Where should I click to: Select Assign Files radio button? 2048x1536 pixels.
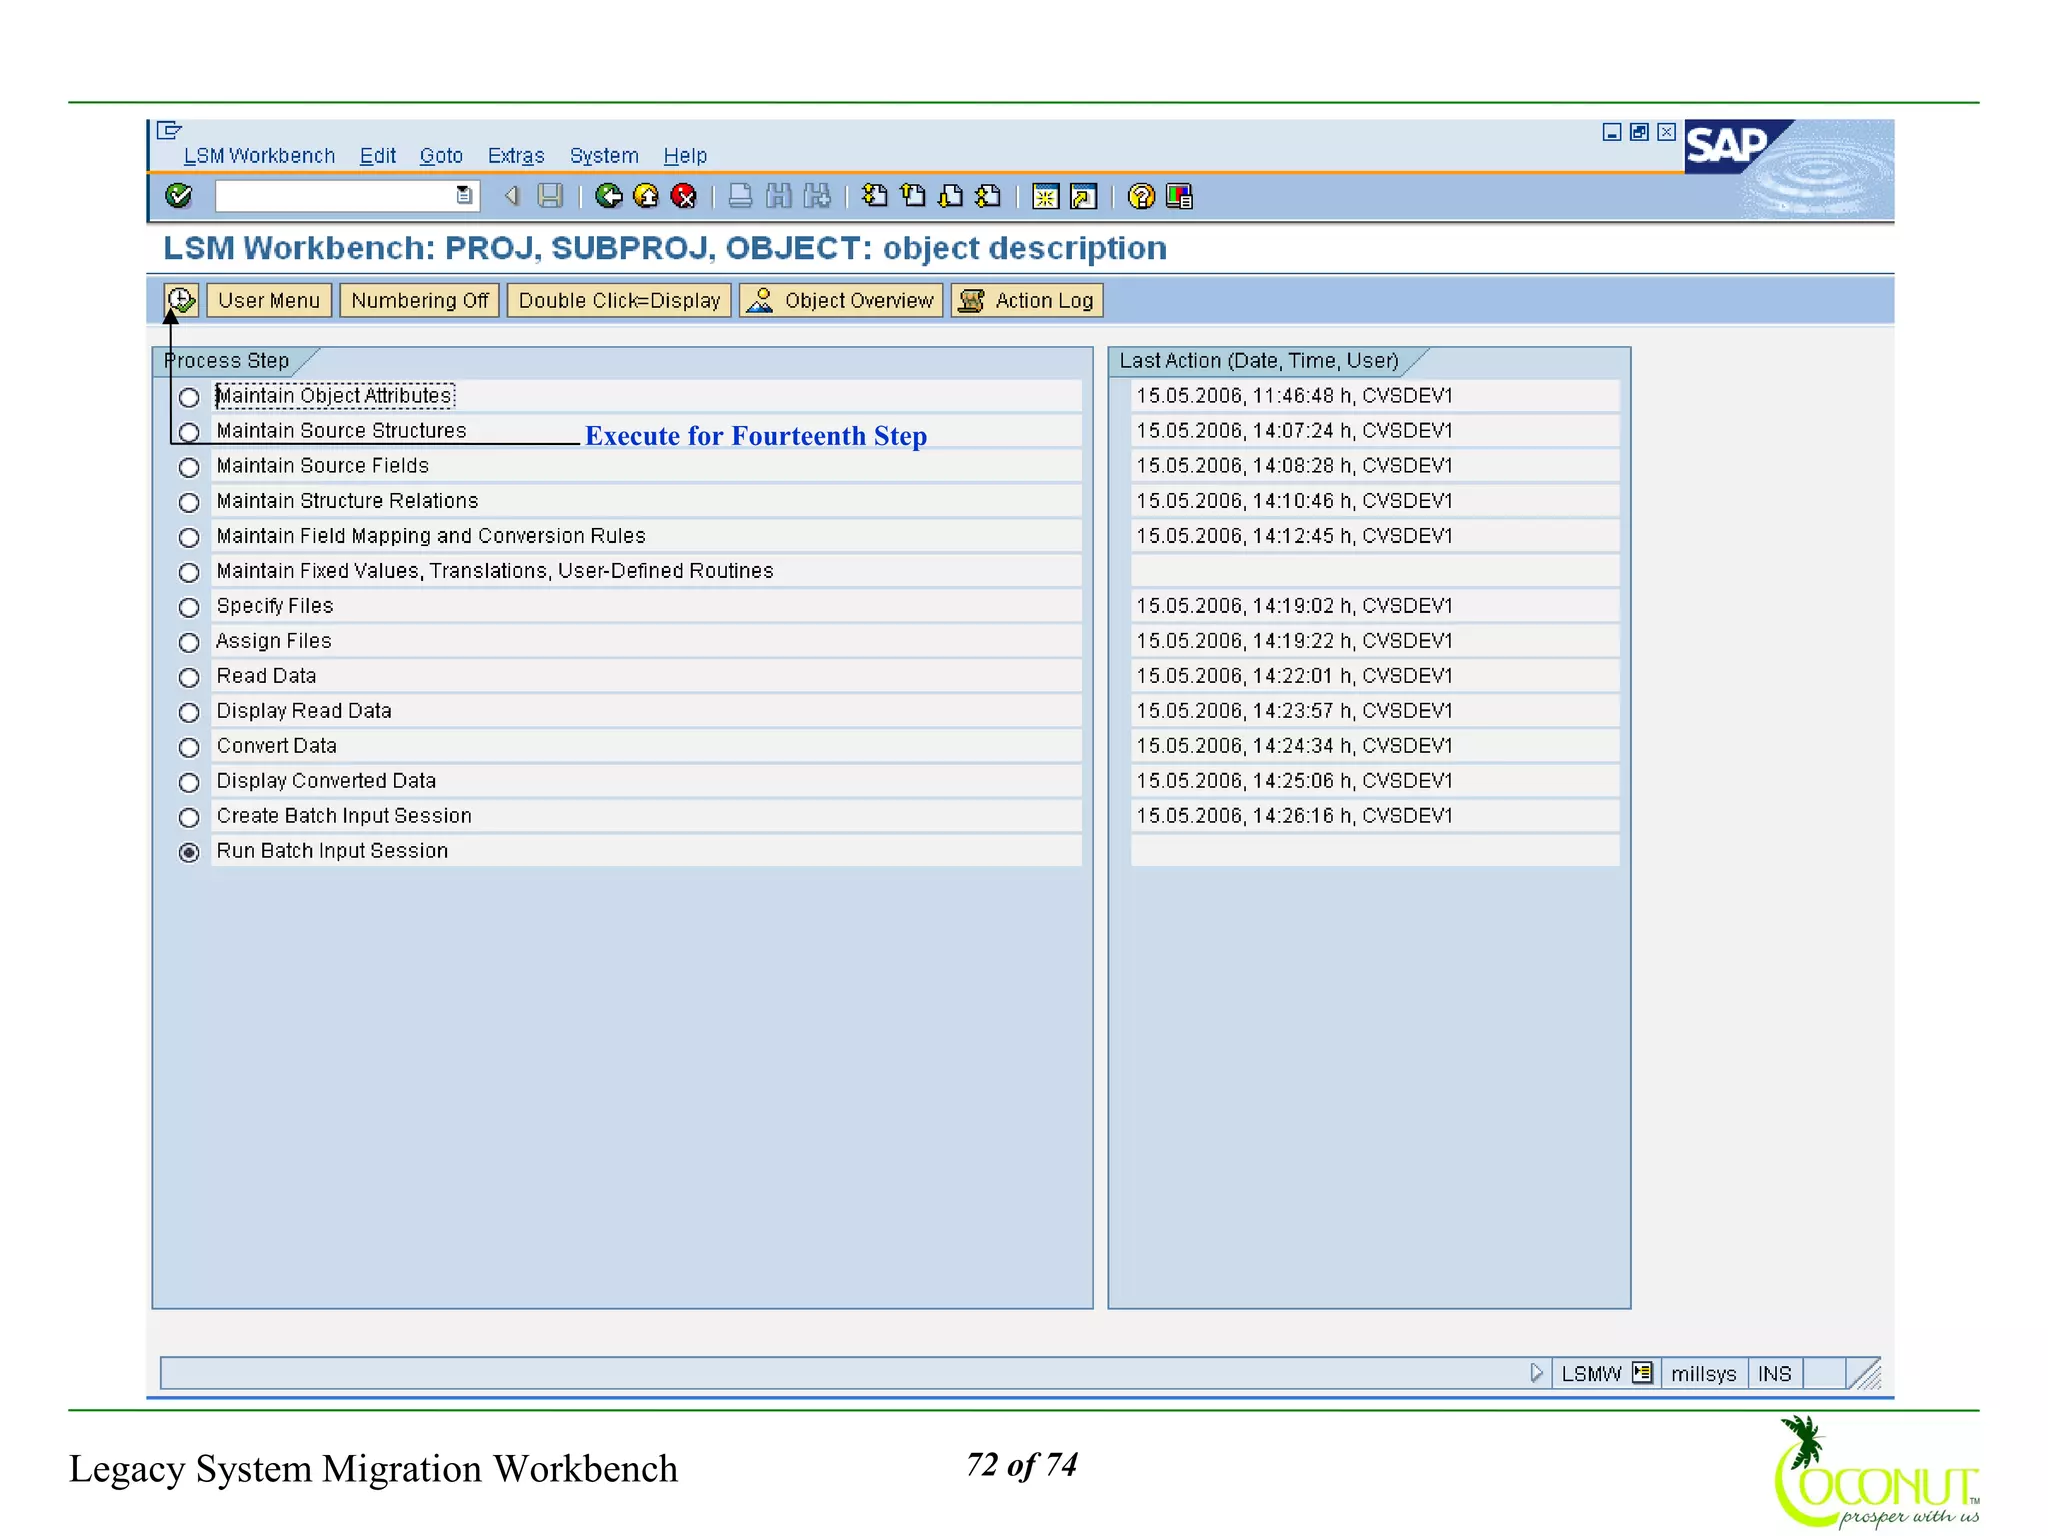189,642
